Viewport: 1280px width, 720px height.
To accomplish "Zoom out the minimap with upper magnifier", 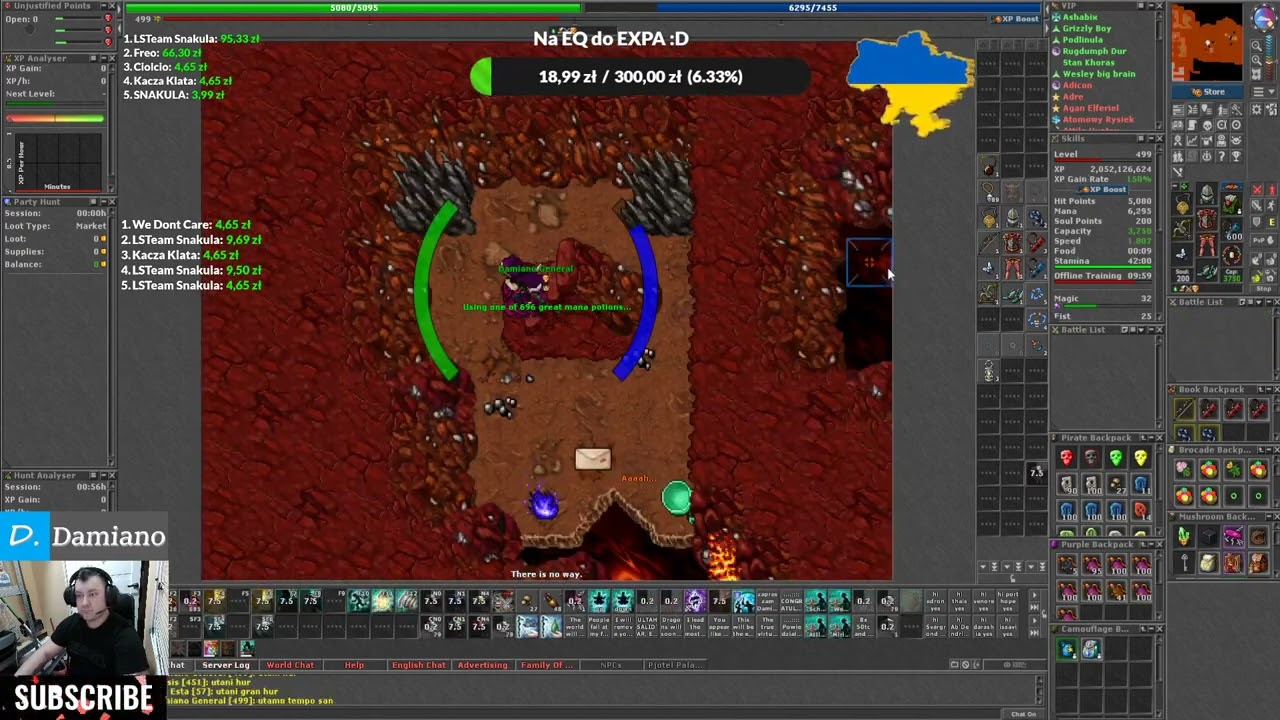I will pos(1257,45).
